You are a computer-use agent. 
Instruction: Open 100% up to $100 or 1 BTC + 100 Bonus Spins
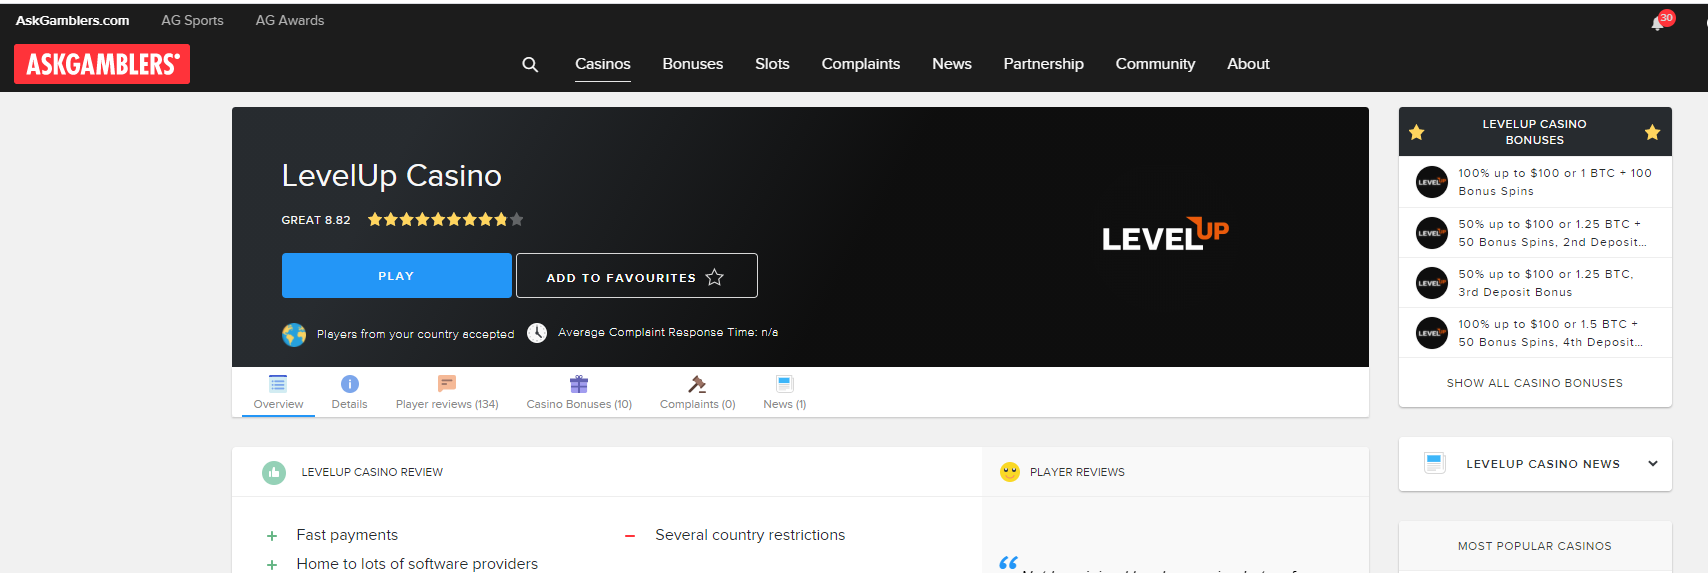(x=1555, y=182)
